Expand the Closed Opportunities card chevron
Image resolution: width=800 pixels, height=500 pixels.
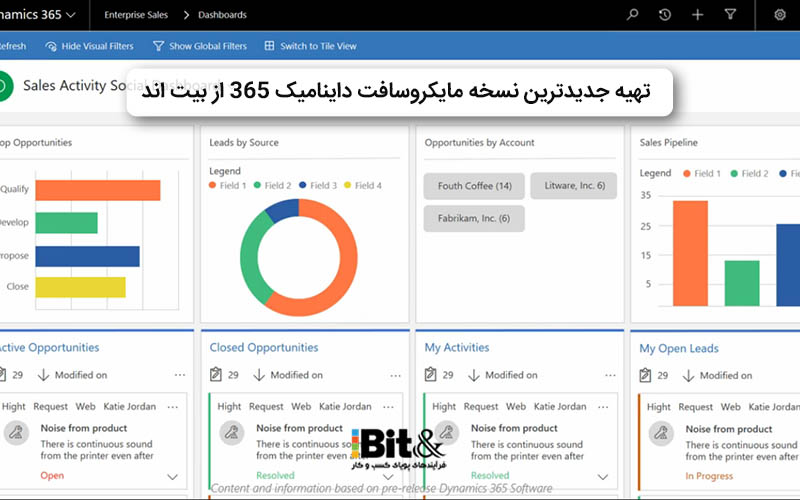[388, 477]
